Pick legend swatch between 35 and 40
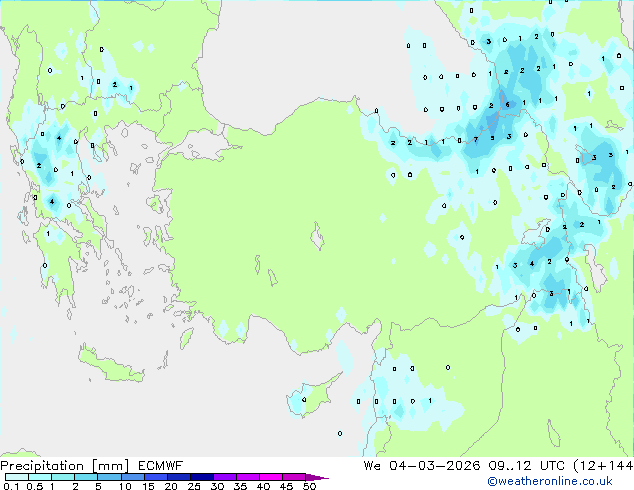The width and height of the screenshot is (634, 490). [247, 477]
